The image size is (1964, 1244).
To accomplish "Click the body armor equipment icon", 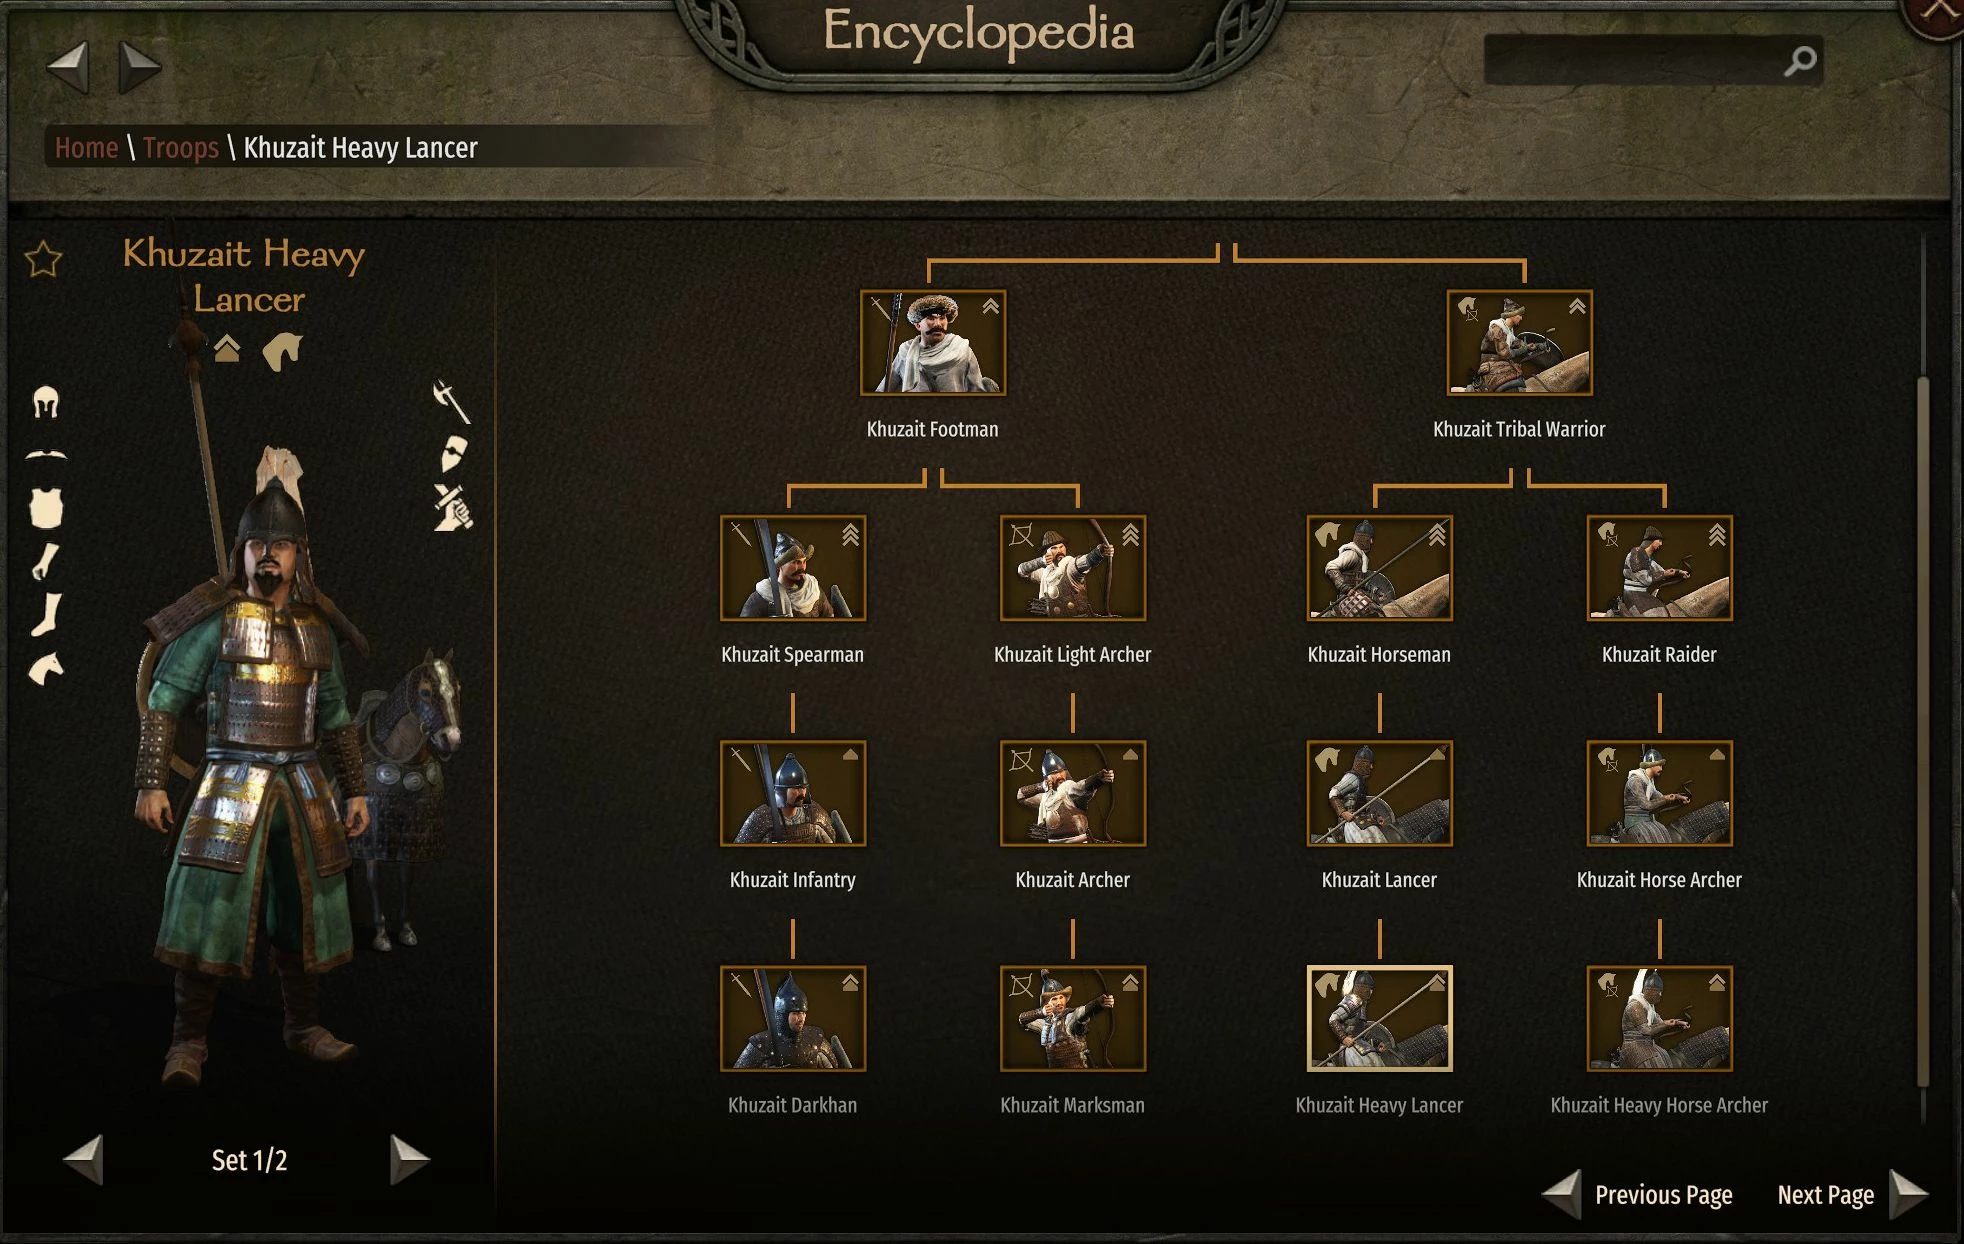I will point(46,508).
